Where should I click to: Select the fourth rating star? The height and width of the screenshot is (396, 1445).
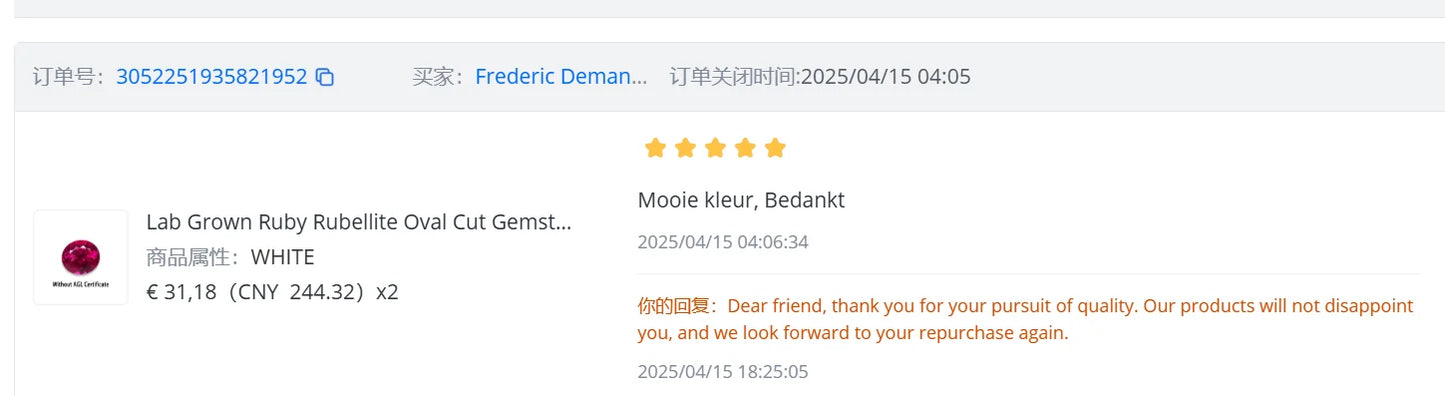[745, 149]
